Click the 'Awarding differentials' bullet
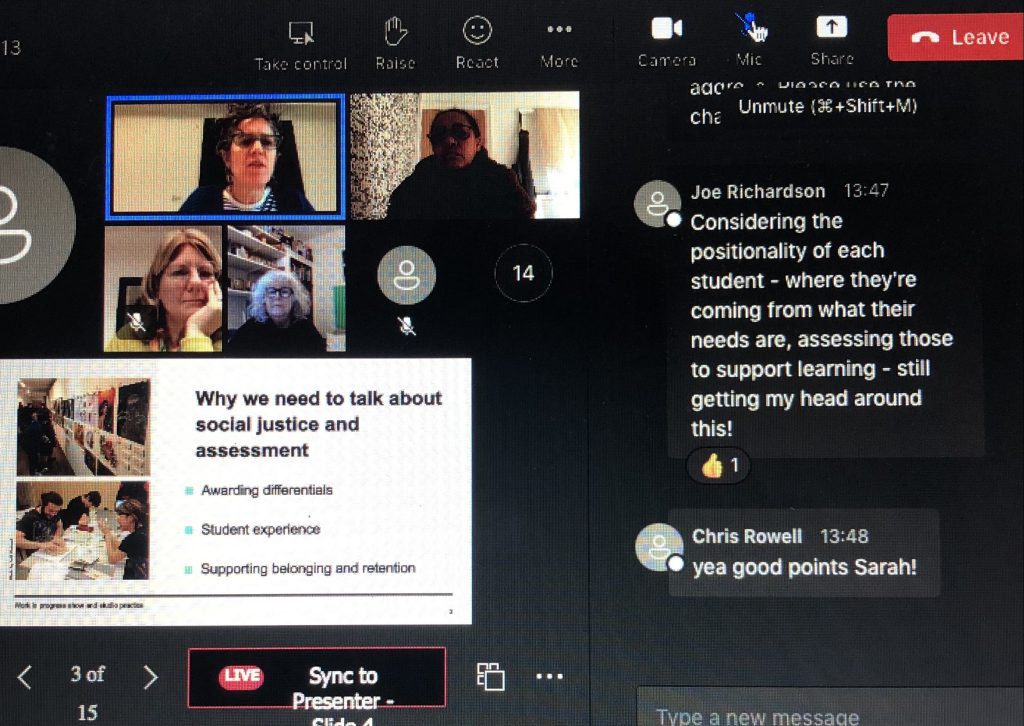Viewport: 1024px width, 726px height. click(266, 490)
